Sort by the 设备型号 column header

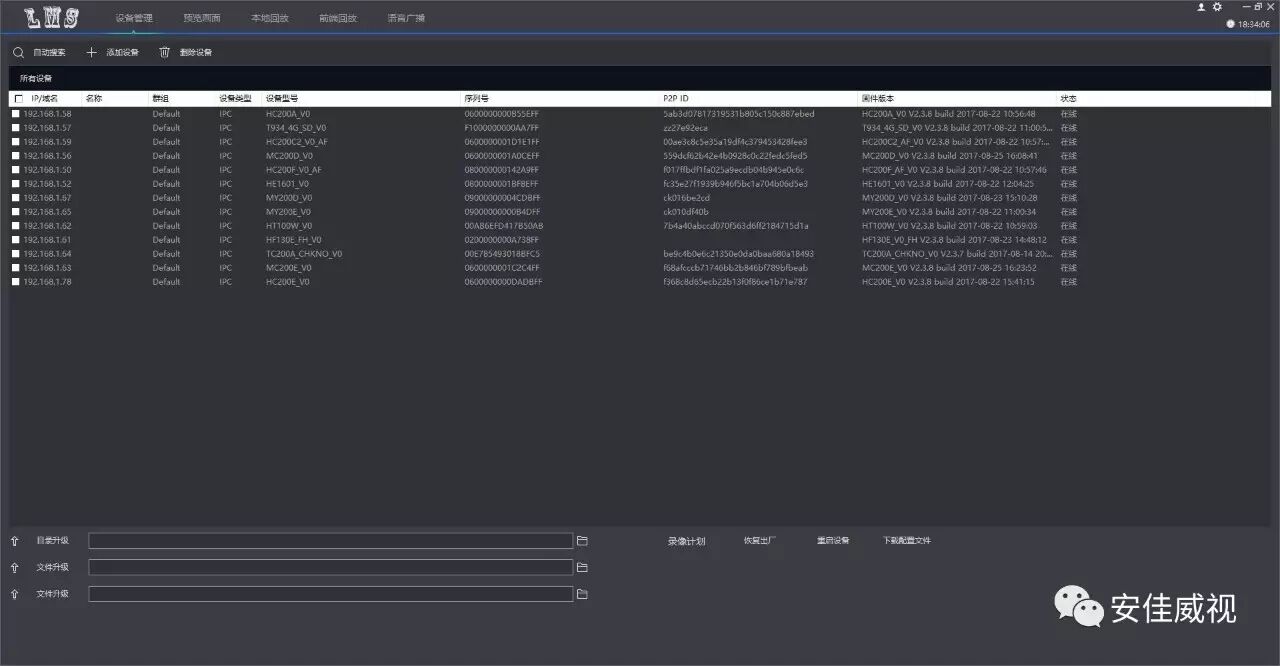point(282,99)
